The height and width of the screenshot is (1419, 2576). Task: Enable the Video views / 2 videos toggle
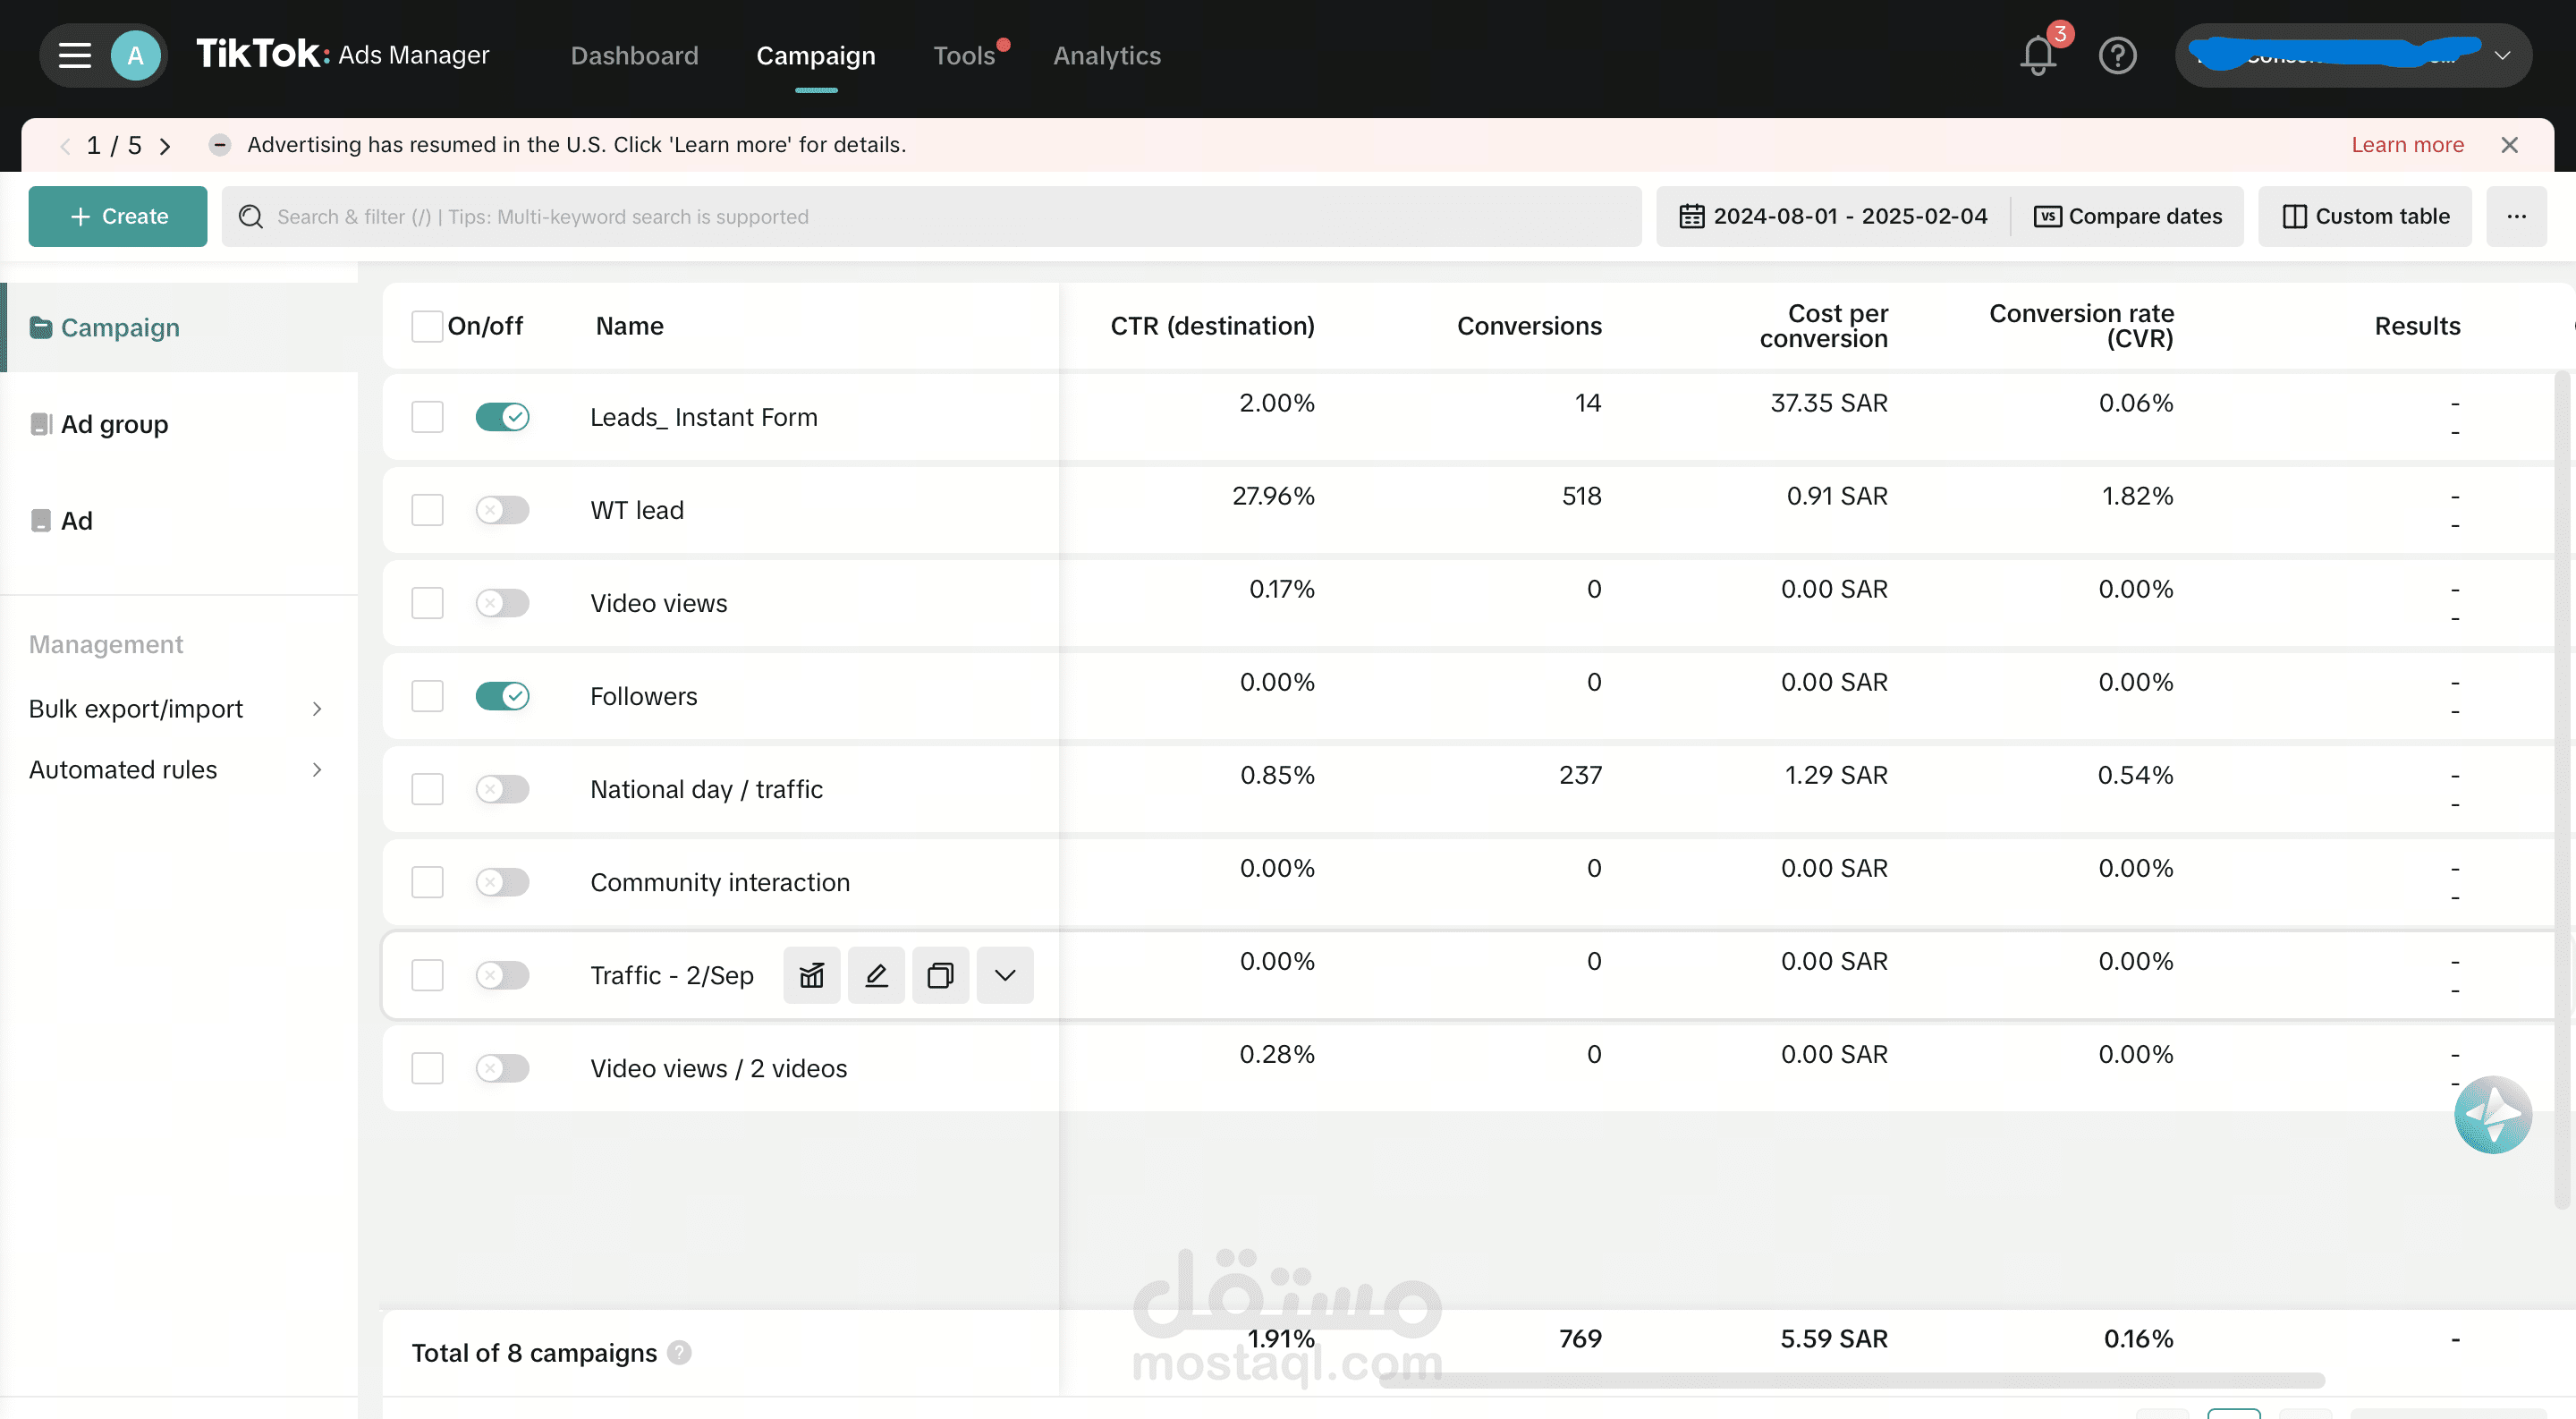click(x=502, y=1068)
